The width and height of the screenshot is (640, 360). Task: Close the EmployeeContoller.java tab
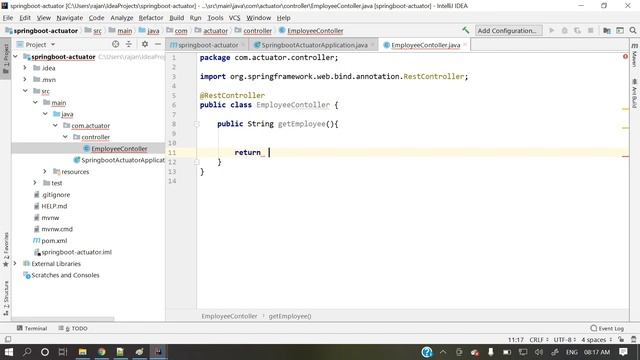click(464, 45)
